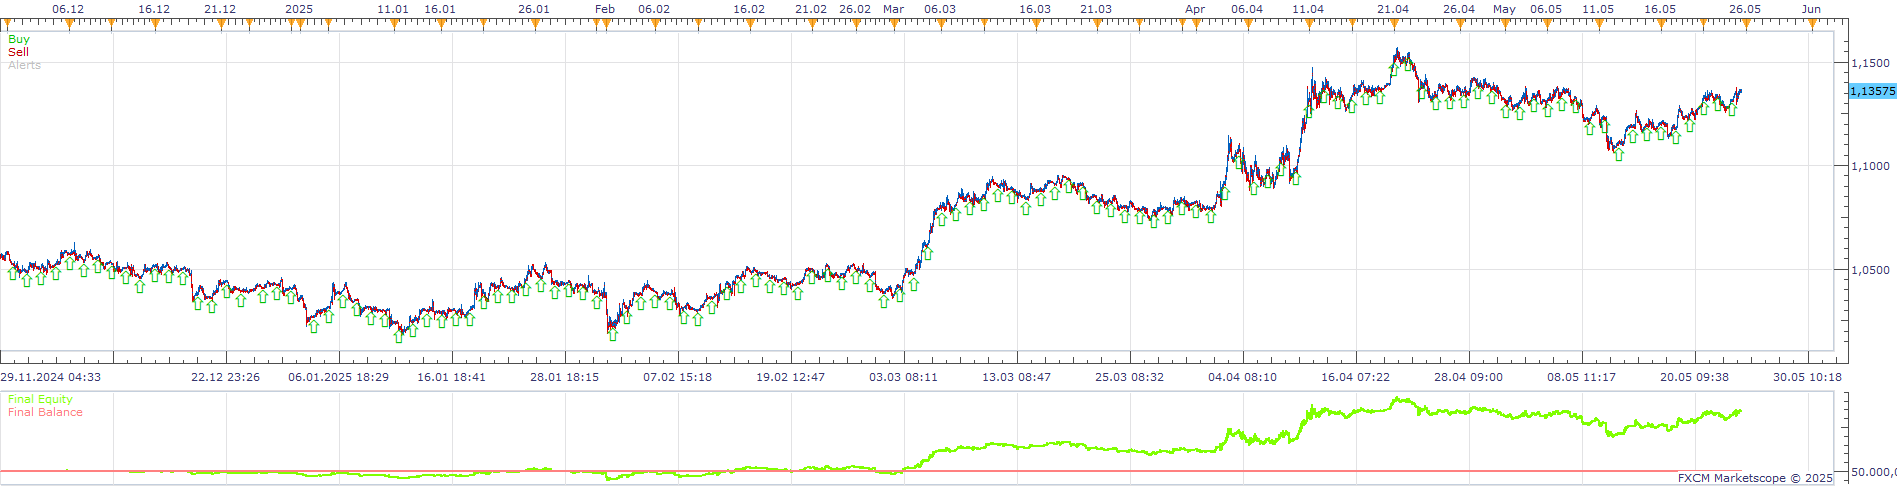Click the Apr month label on top axis
The width and height of the screenshot is (1899, 486).
click(1195, 9)
